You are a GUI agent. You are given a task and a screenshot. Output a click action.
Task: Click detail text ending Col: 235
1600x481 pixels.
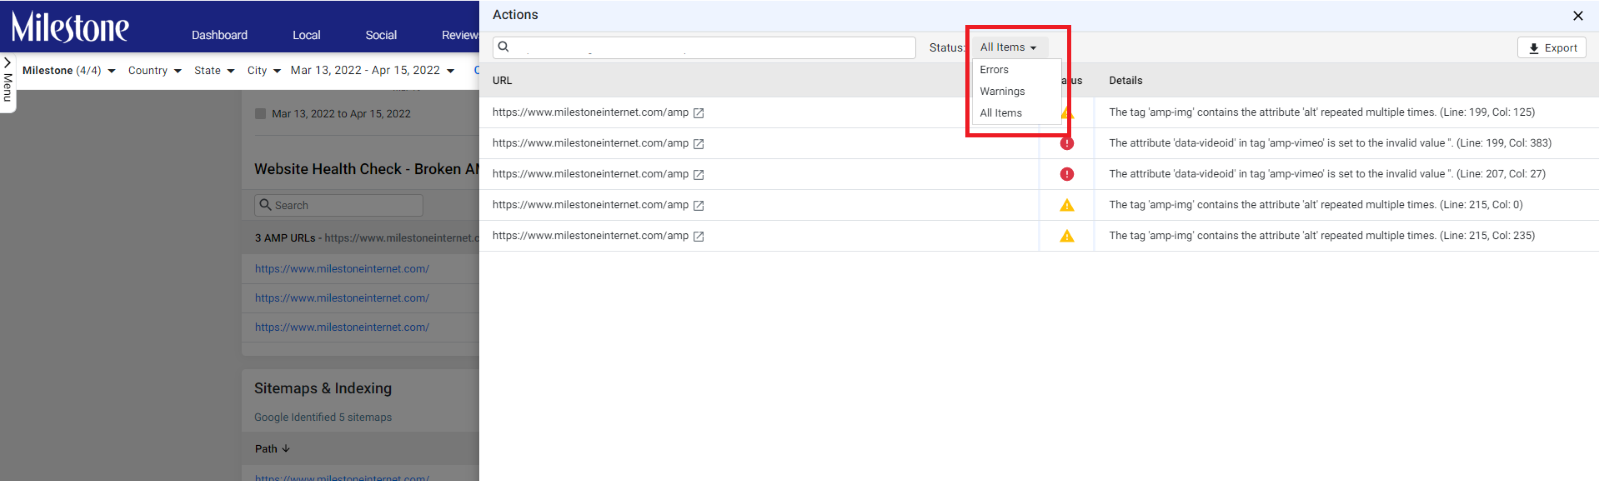coord(1322,236)
